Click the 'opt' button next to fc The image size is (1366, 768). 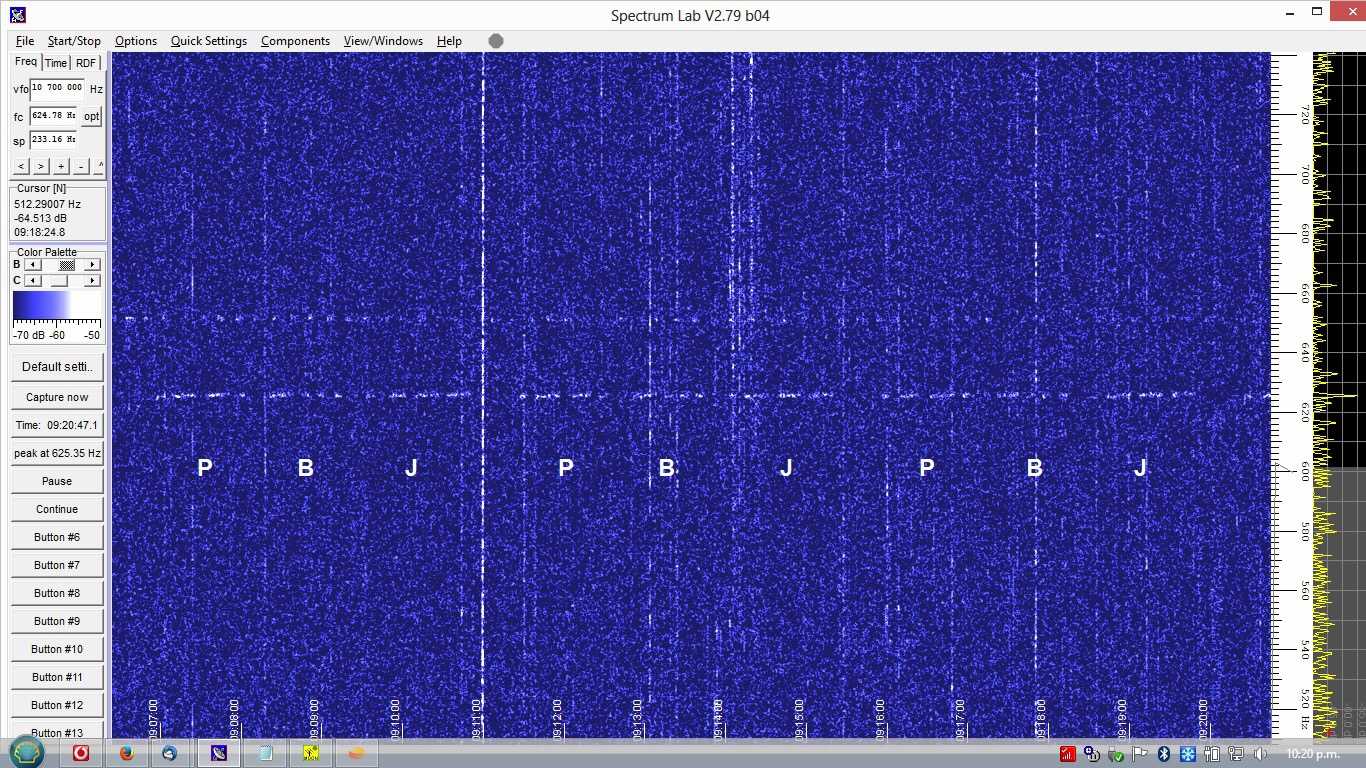pyautogui.click(x=91, y=117)
